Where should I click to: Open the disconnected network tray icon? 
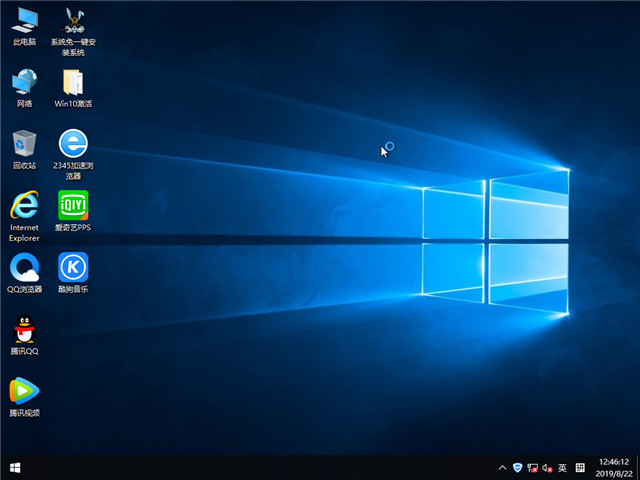532,467
